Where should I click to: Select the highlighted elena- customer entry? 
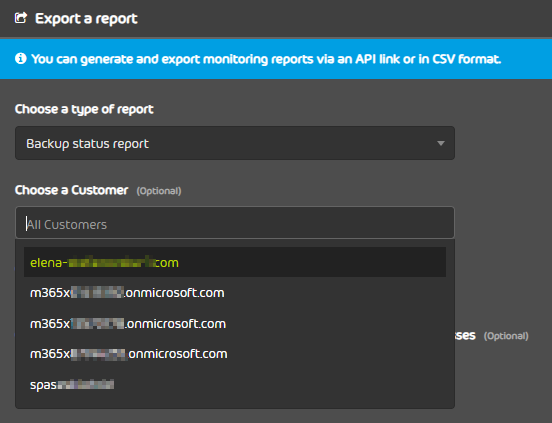235,262
